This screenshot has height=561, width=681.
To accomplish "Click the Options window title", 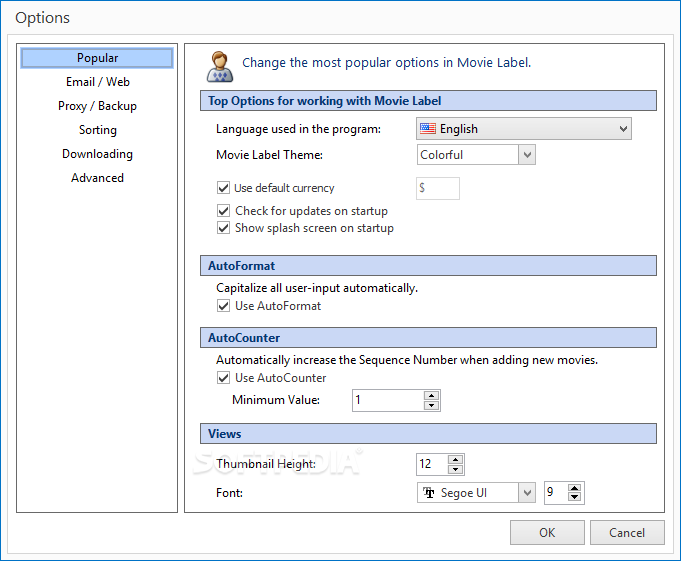I will [x=43, y=18].
